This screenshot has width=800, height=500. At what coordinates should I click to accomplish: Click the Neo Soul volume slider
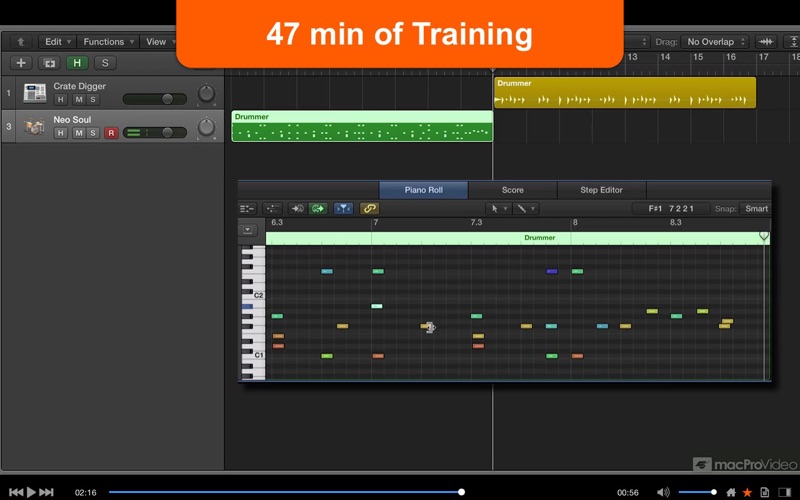tap(155, 133)
